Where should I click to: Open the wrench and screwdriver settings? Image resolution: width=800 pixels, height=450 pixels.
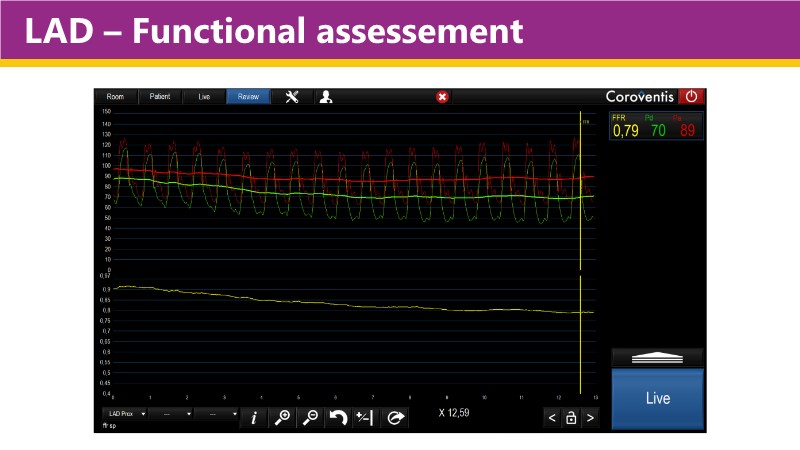[x=292, y=97]
